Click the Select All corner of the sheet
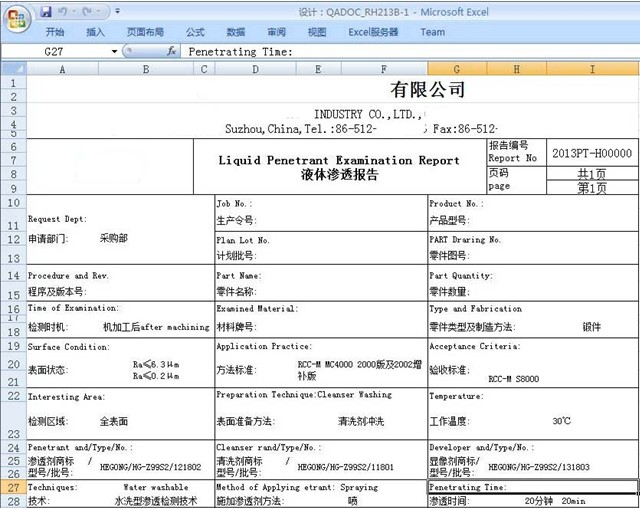The height and width of the screenshot is (508, 640). coord(12,69)
